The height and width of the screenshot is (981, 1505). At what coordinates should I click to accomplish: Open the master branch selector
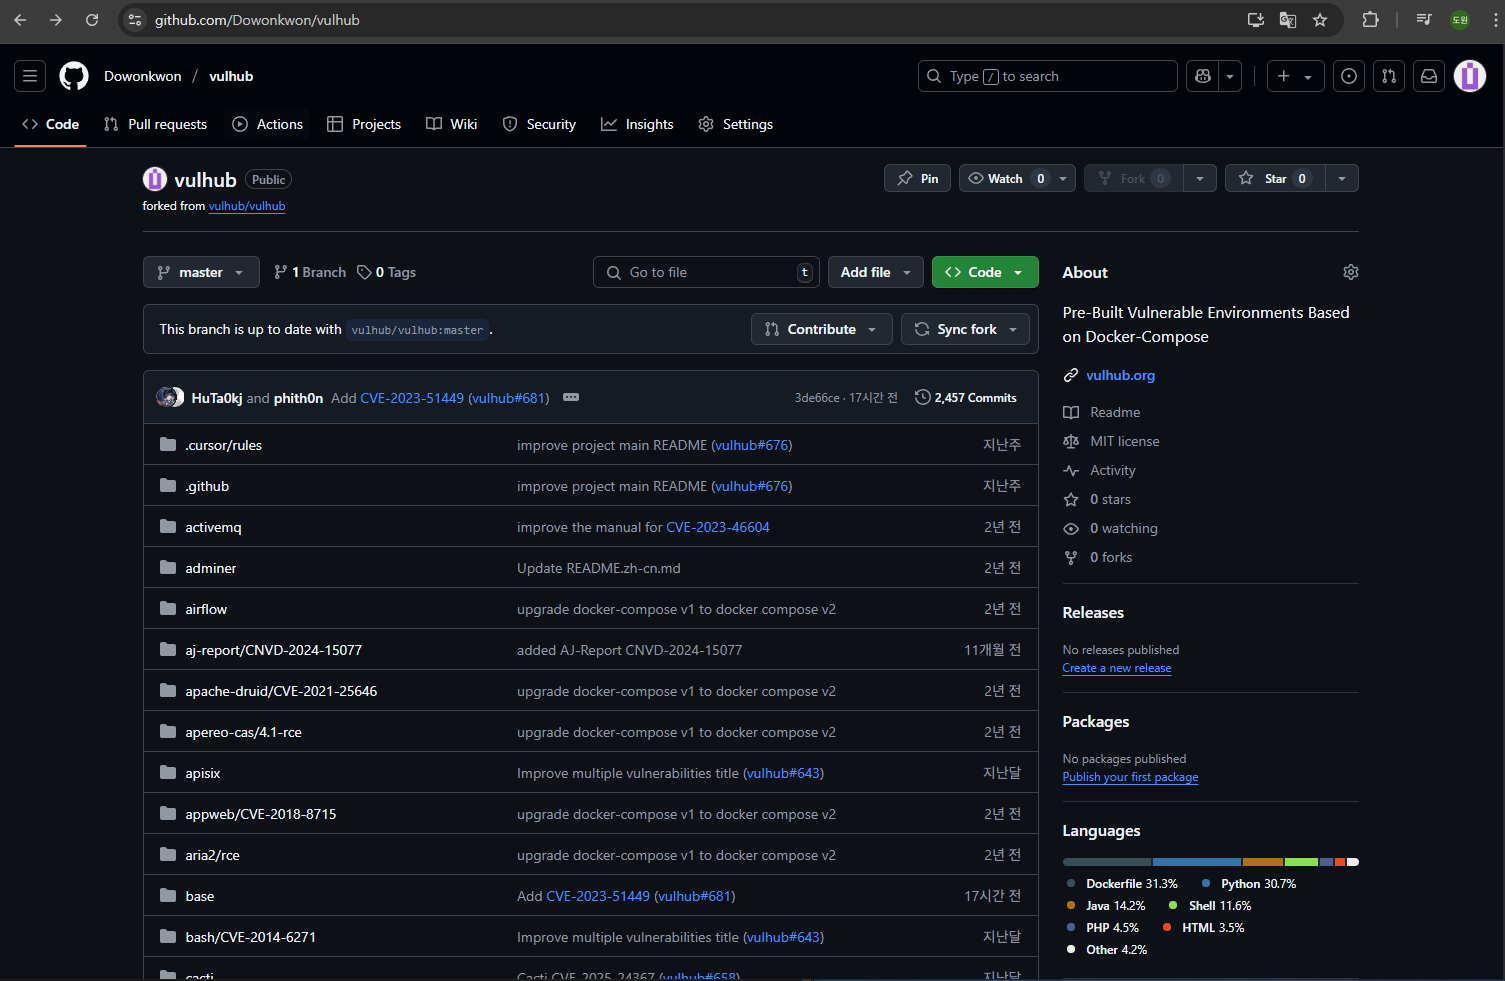(201, 272)
